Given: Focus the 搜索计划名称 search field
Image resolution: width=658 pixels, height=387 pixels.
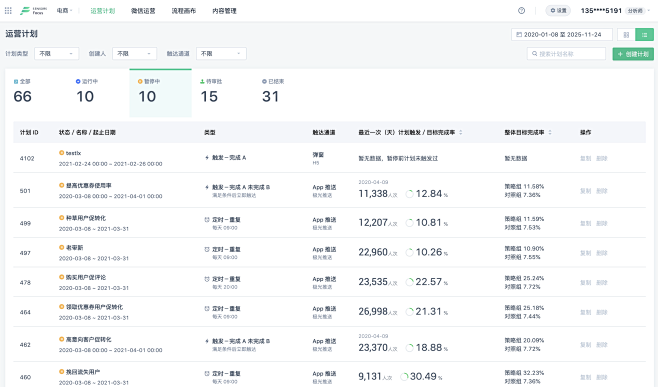Looking at the screenshot, I should 566,54.
